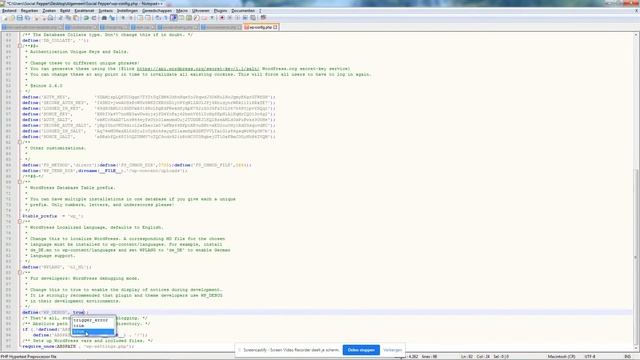640x360 pixels.
Task: Open the Syntaxis menu
Action: click(x=105, y=11)
